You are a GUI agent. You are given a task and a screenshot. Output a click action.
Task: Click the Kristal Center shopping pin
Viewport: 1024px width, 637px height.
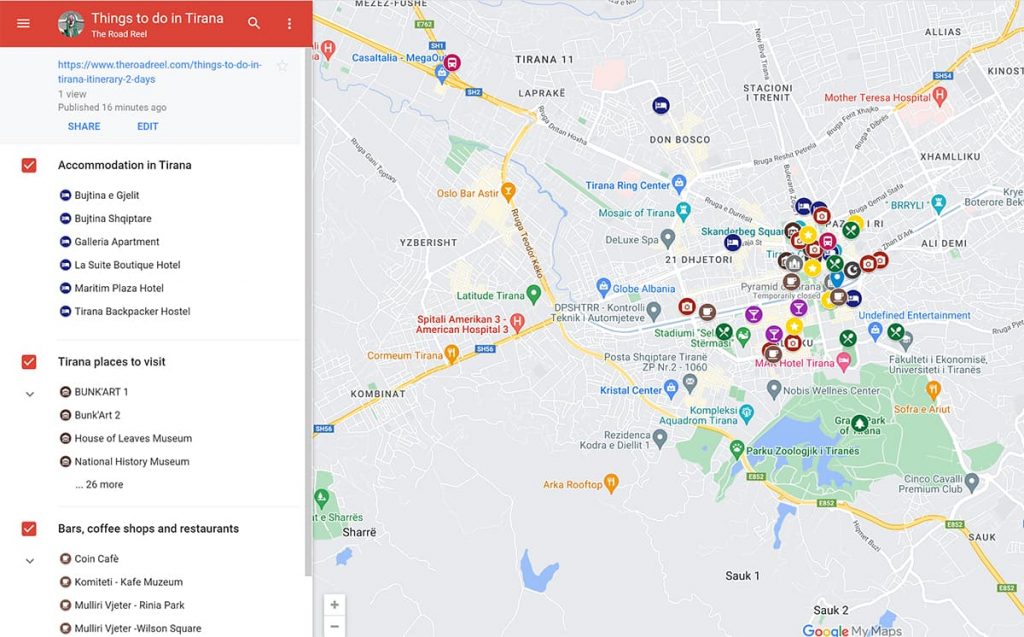click(x=671, y=388)
